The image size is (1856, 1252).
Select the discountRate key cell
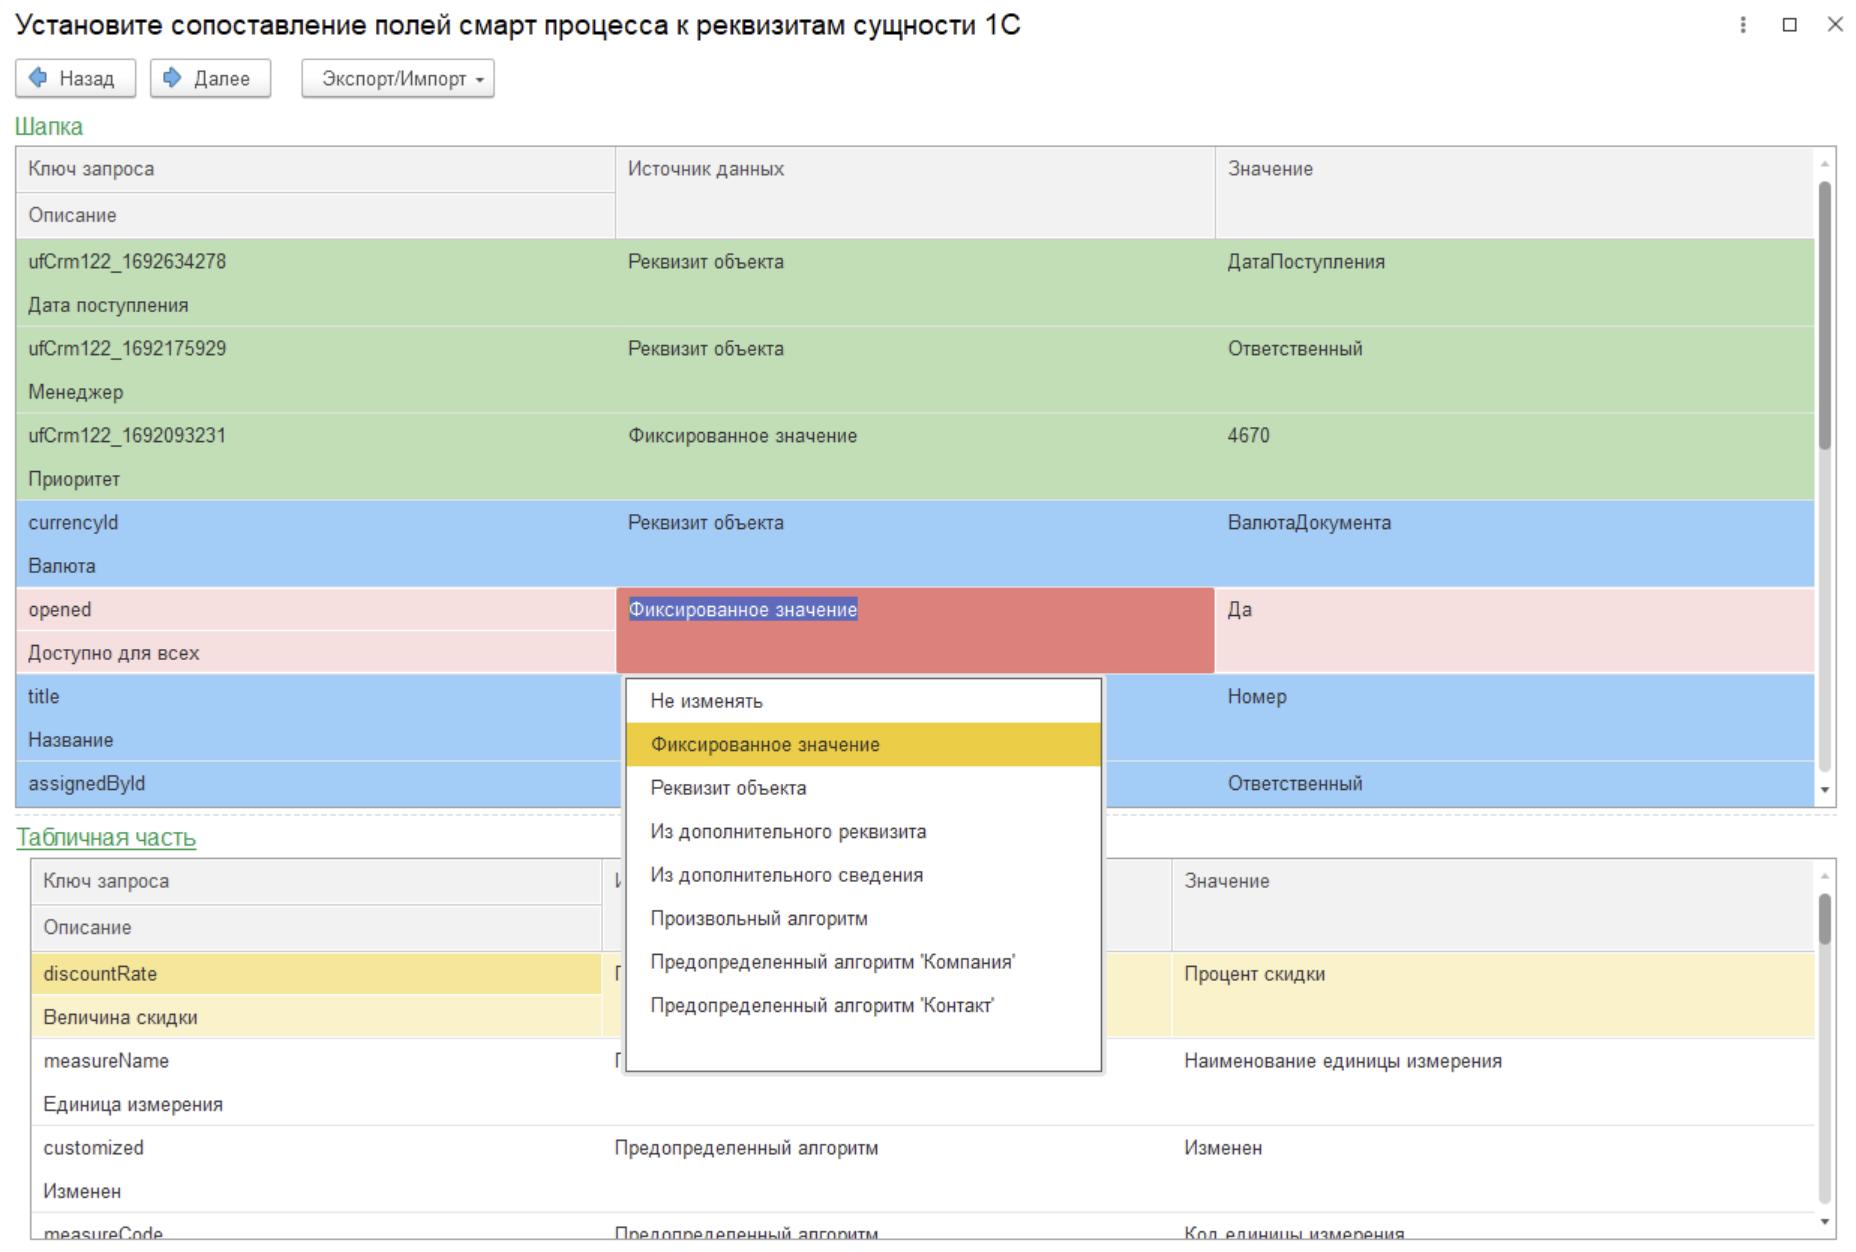[316, 974]
